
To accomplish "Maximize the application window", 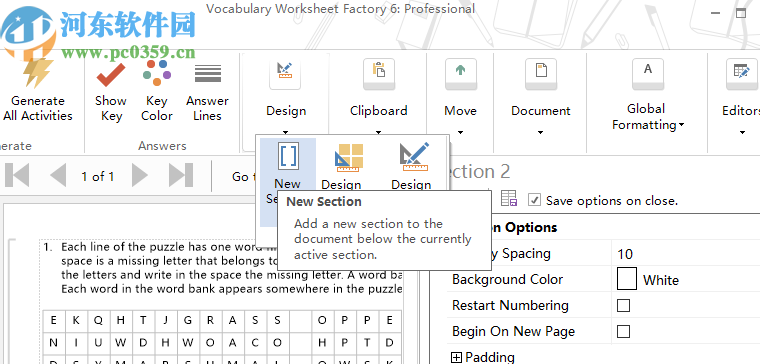I will (x=740, y=13).
